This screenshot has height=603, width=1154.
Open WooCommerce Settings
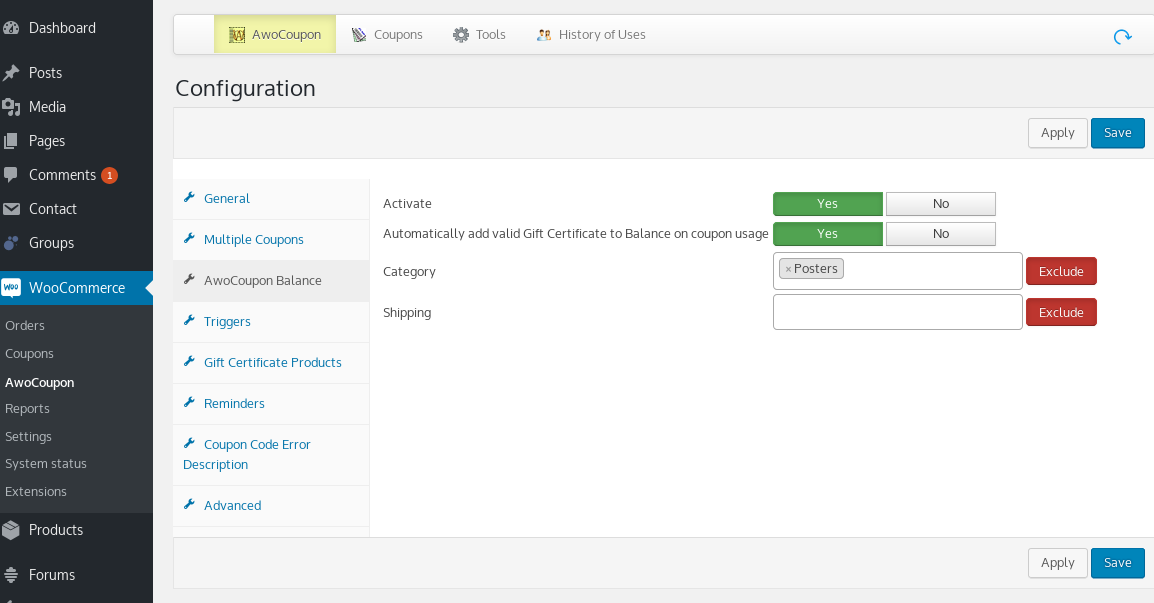(x=28, y=437)
